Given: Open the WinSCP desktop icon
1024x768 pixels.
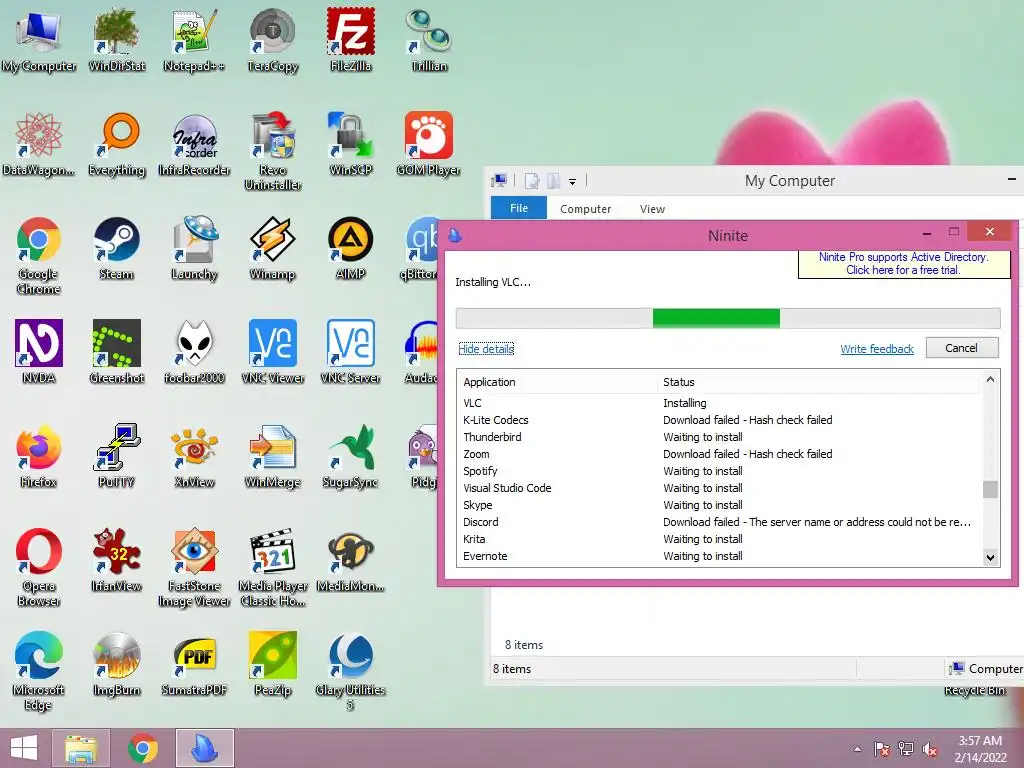Looking at the screenshot, I should 351,144.
